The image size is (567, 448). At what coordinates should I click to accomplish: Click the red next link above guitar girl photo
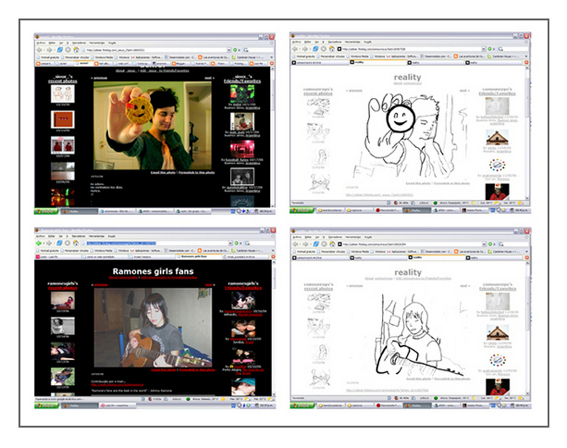[209, 285]
